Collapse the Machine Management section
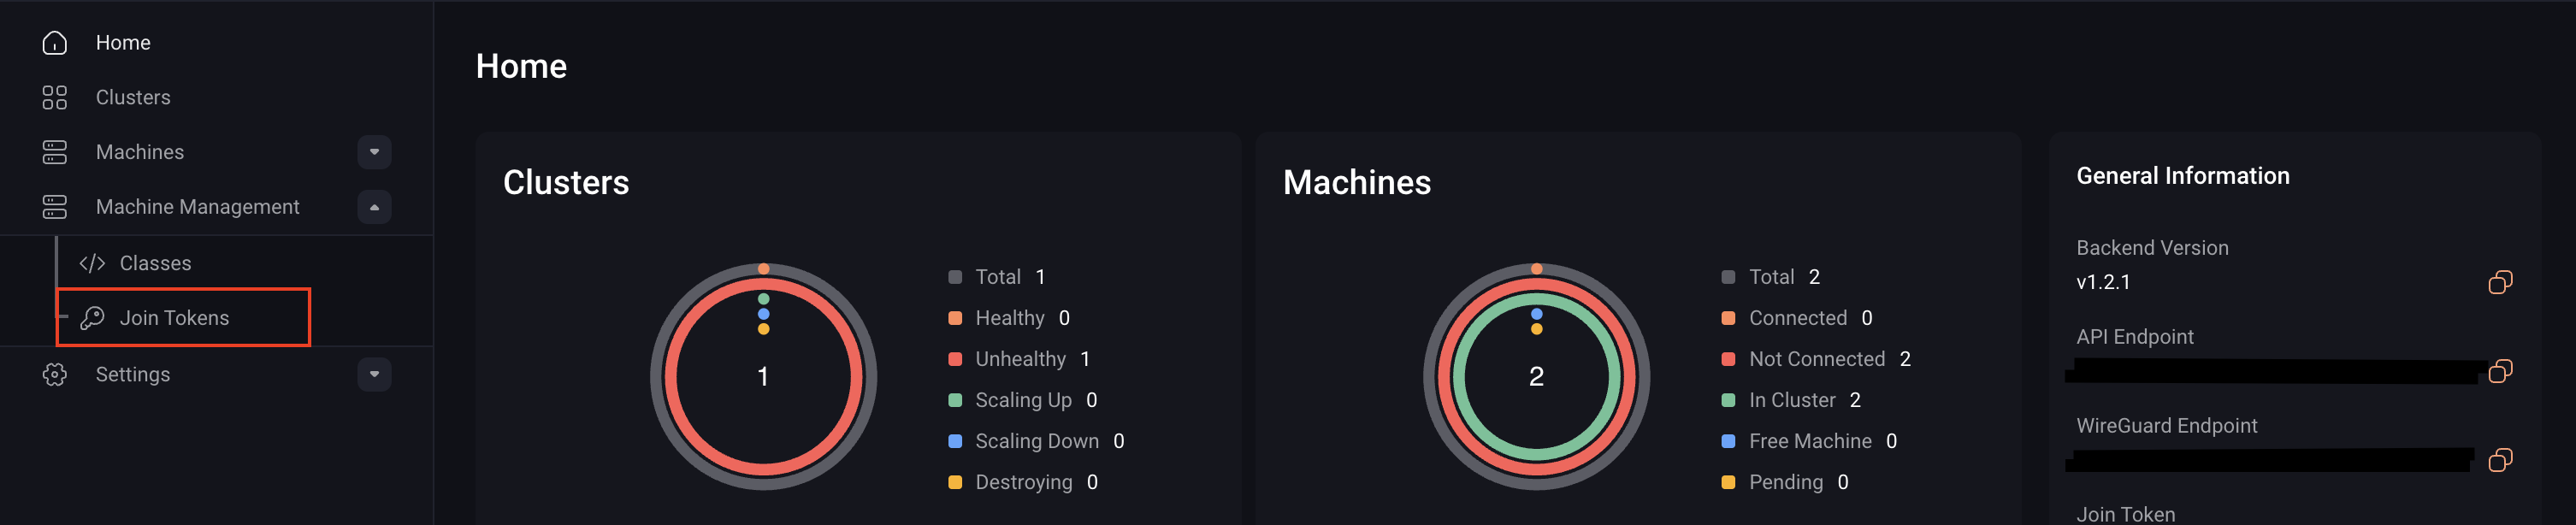This screenshot has height=525, width=2576. pos(374,207)
